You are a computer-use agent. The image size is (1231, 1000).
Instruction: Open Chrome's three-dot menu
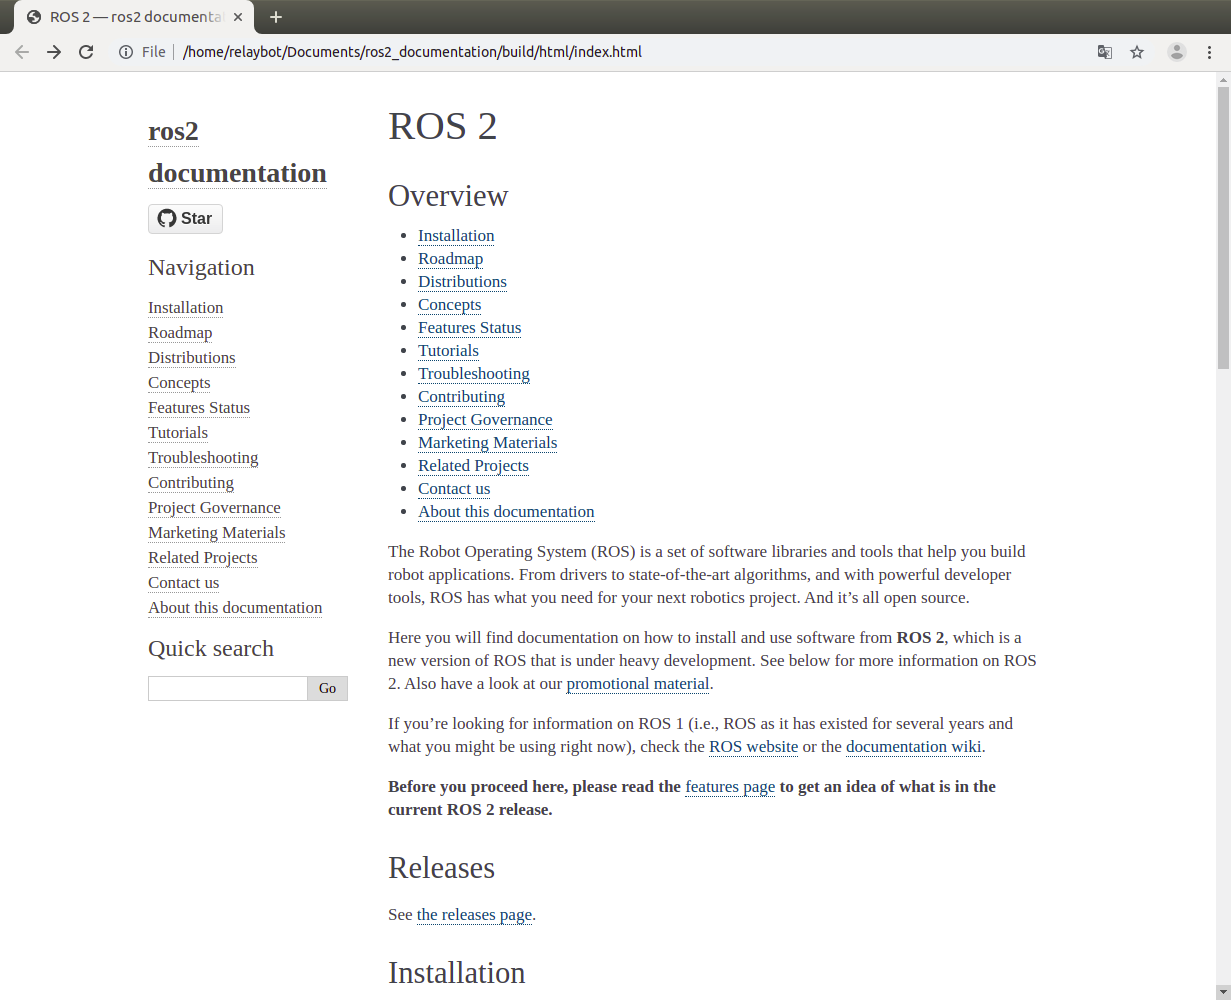(x=1210, y=51)
